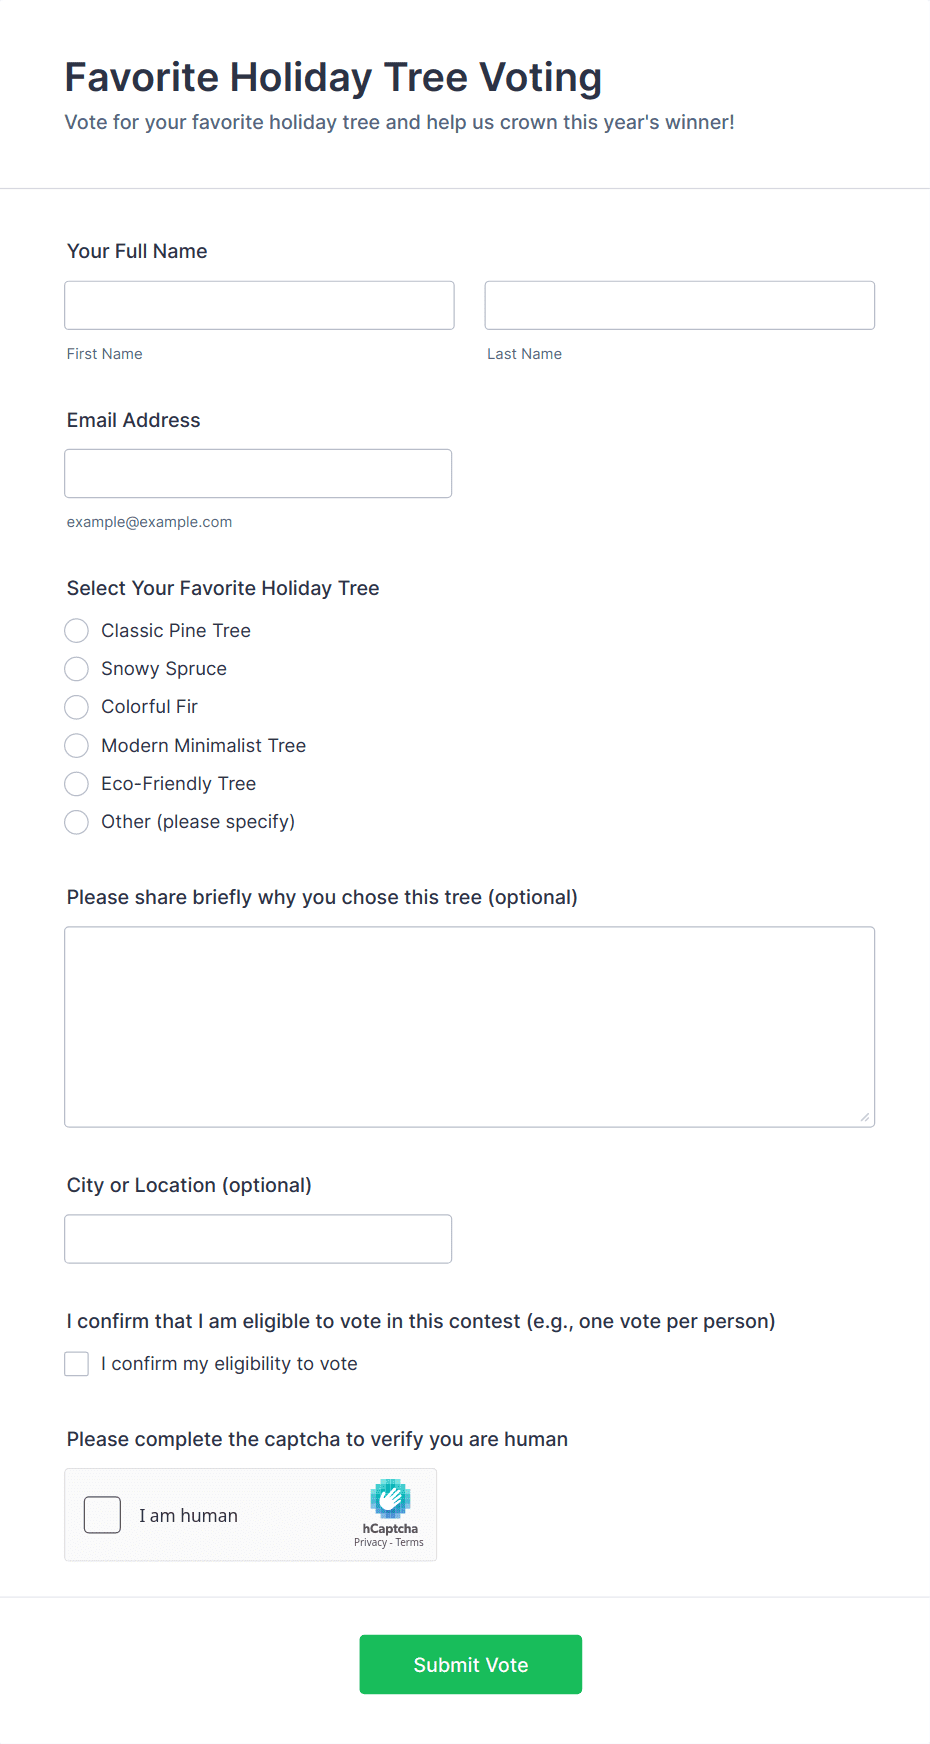This screenshot has height=1744, width=930.
Task: Check the eligibility confirmation box
Action: [x=76, y=1363]
